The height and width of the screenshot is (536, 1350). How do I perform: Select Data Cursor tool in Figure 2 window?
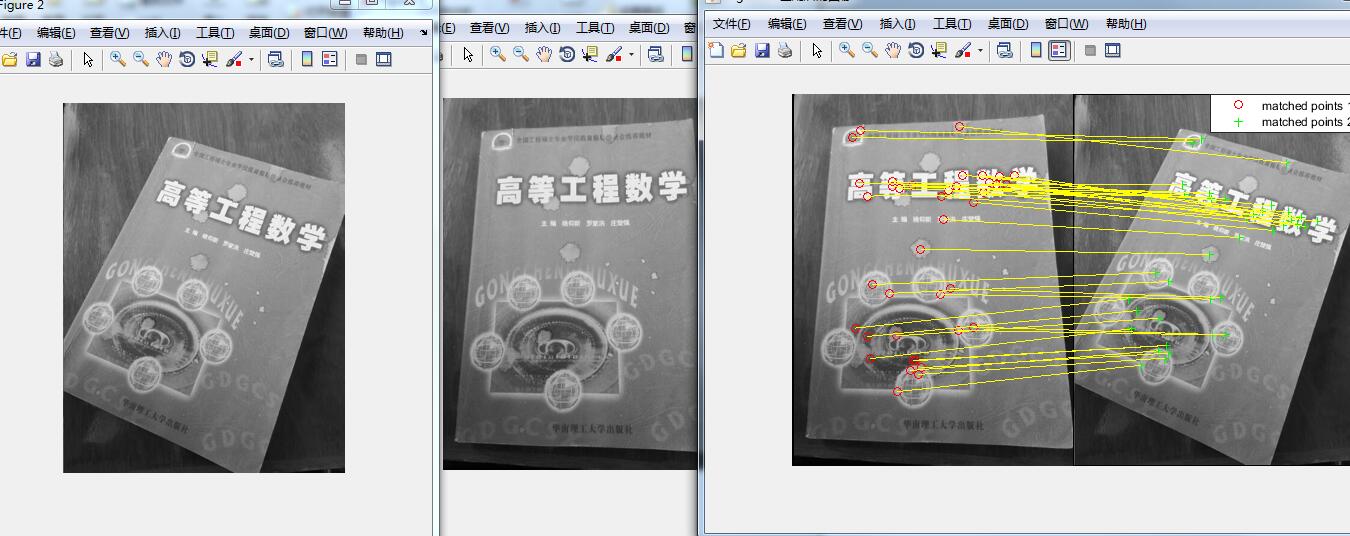[x=210, y=60]
